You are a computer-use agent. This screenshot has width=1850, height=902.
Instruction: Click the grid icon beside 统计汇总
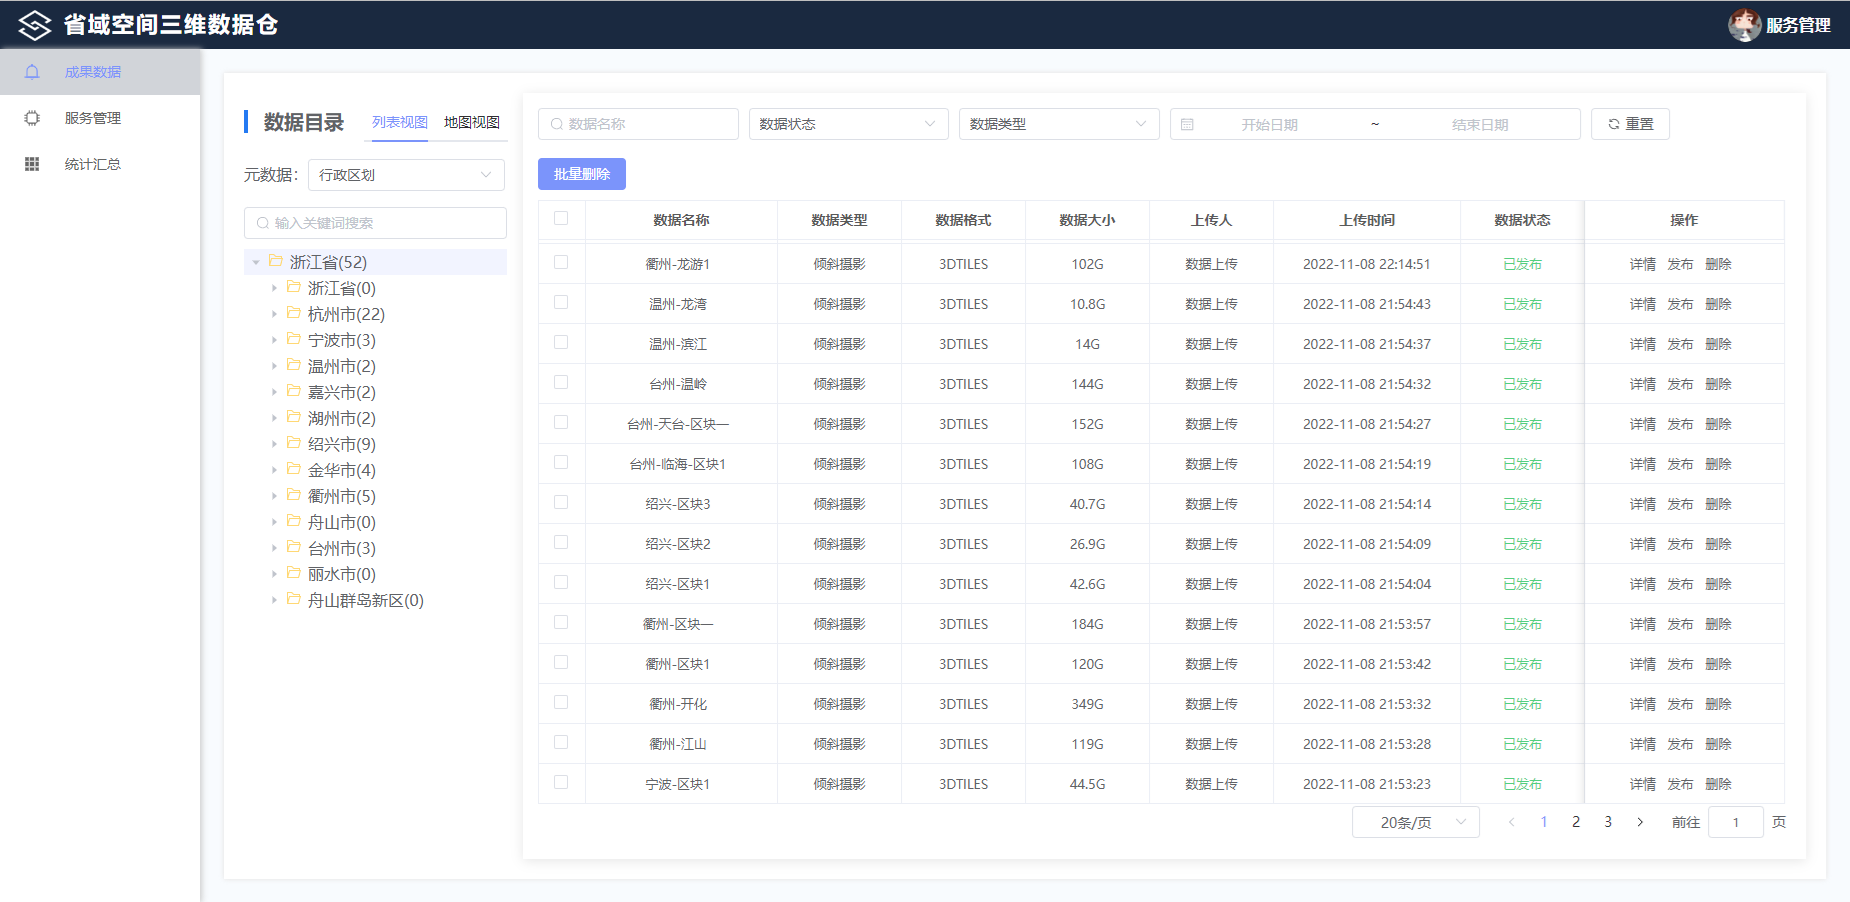(x=32, y=164)
